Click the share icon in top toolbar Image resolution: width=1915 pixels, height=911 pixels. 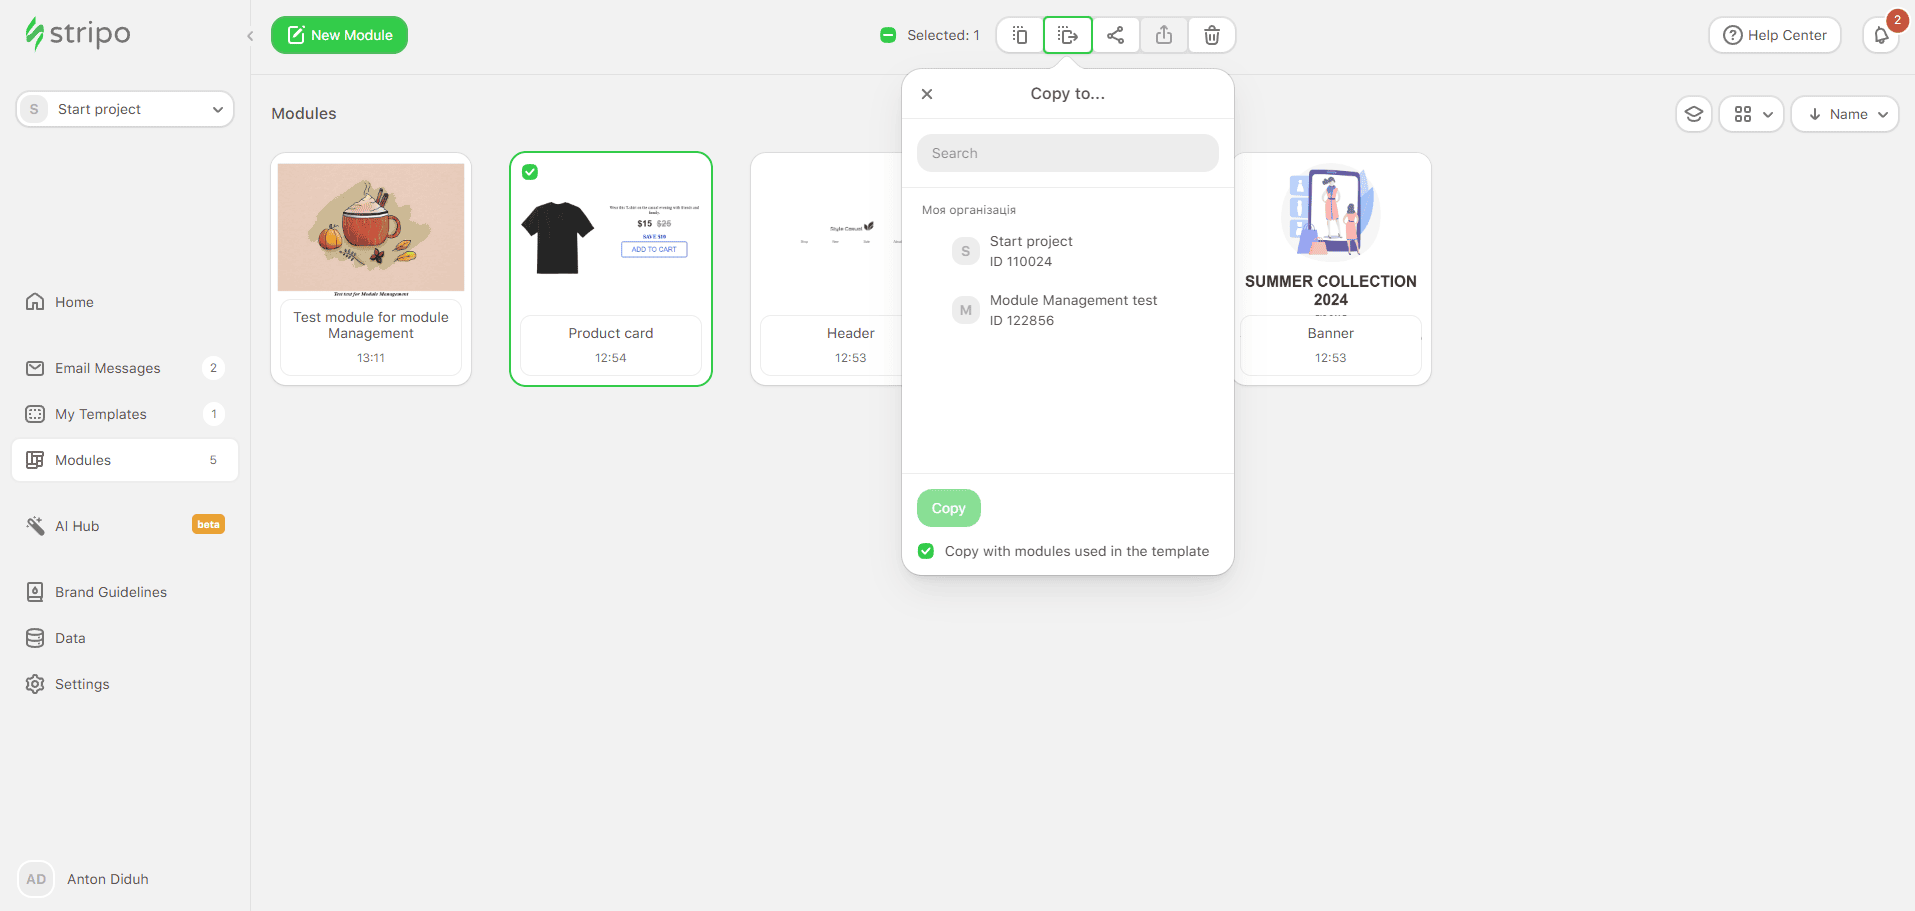coord(1115,35)
